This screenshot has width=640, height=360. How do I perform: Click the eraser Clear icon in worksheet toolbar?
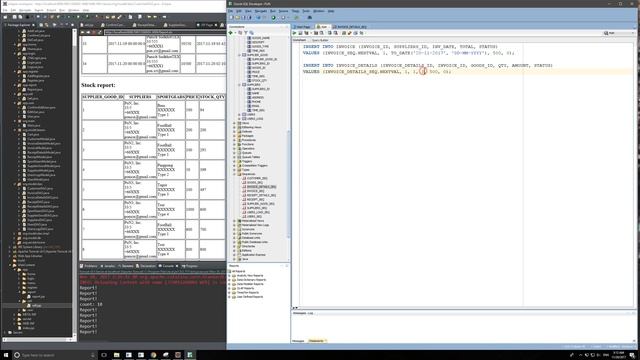coord(350,33)
